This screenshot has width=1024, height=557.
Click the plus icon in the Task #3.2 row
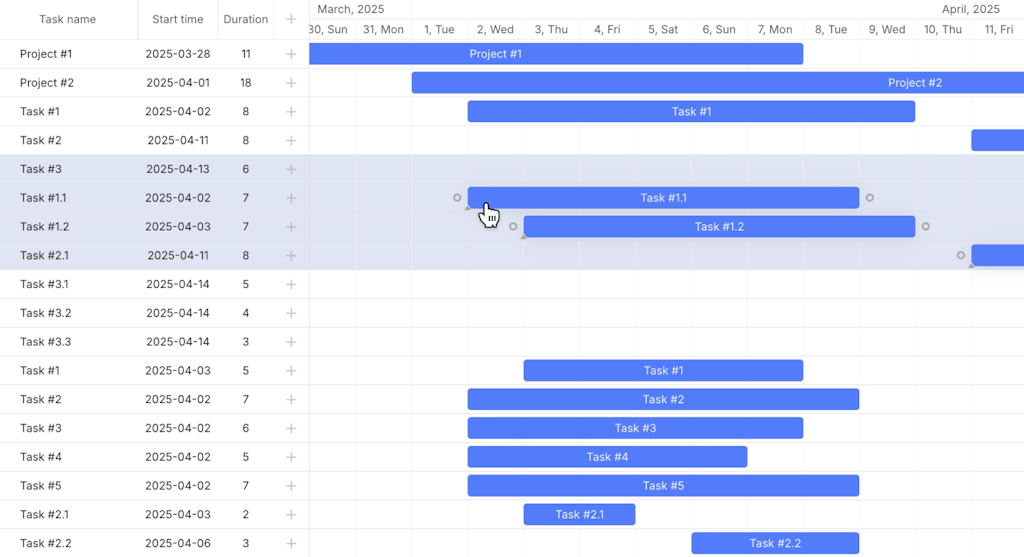click(x=291, y=313)
